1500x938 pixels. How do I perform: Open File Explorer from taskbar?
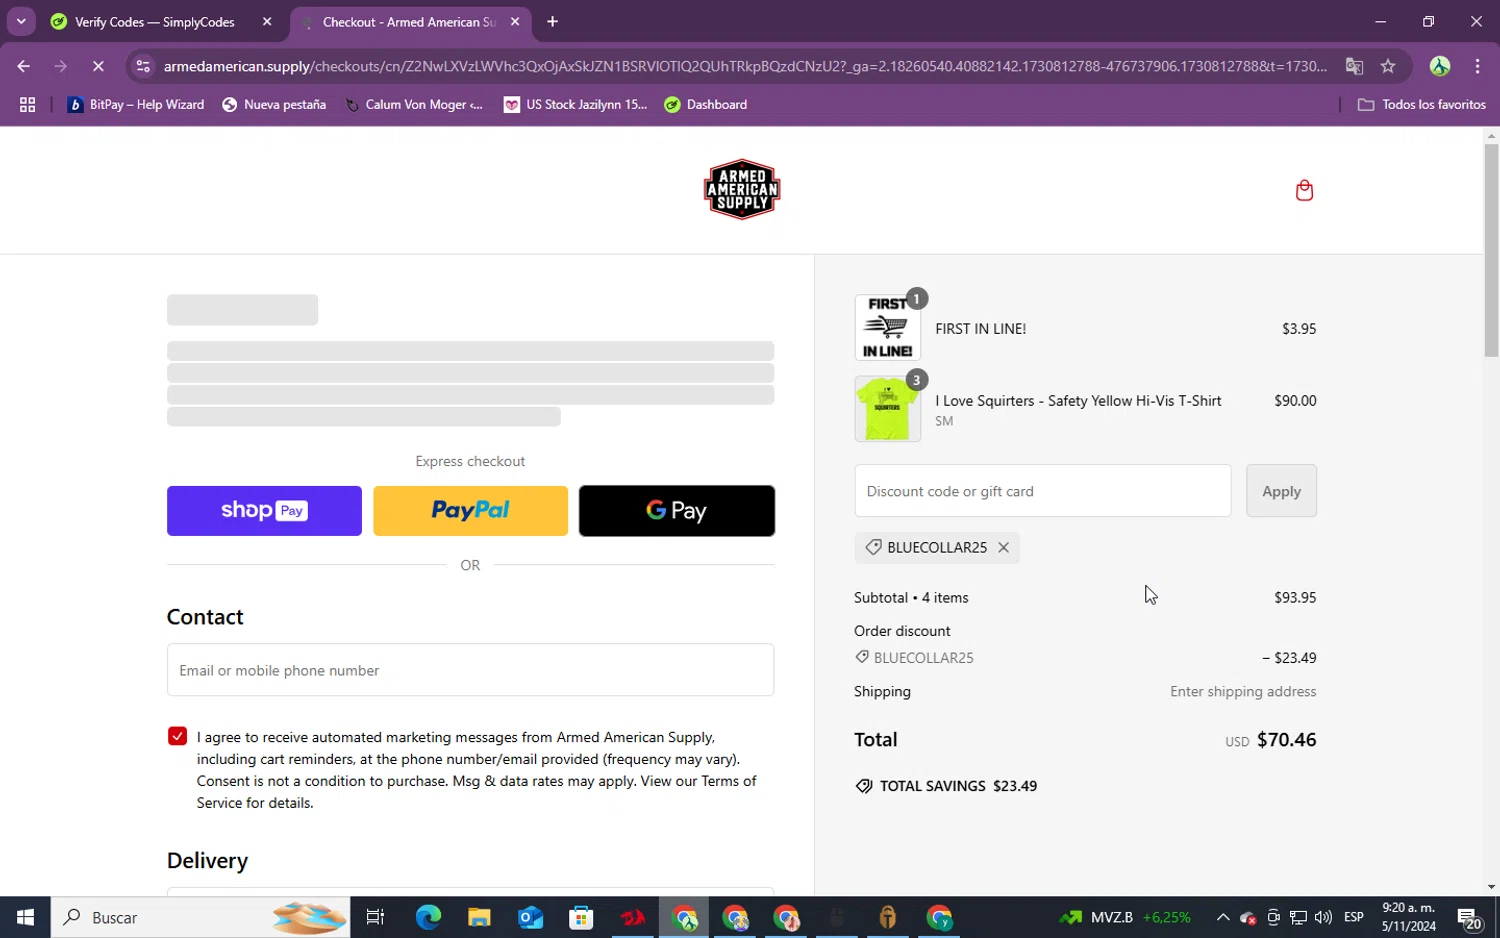click(x=479, y=917)
